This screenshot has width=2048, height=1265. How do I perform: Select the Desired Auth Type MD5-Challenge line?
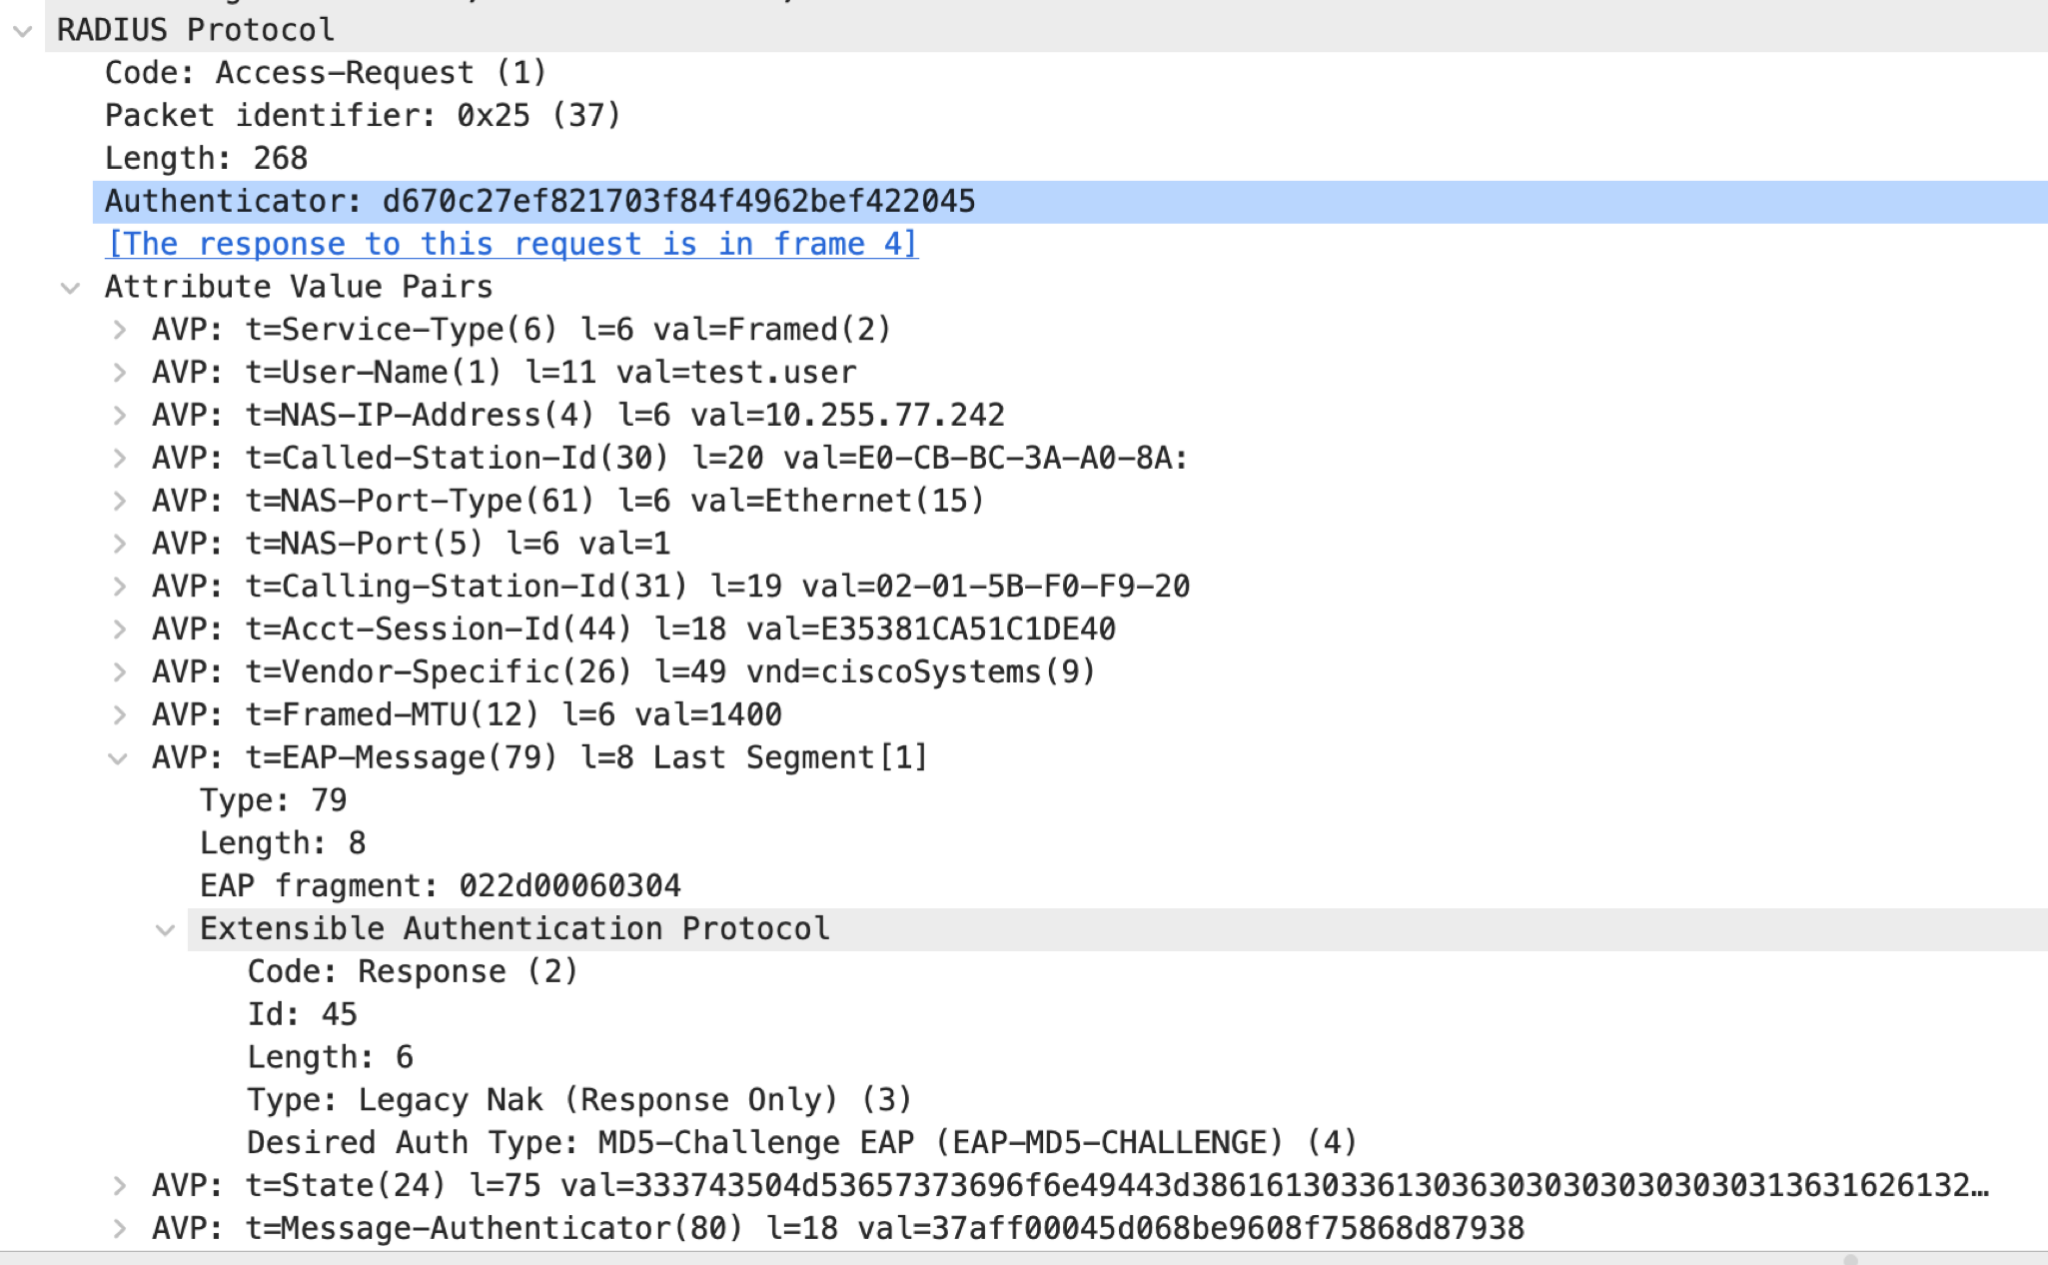click(x=800, y=1142)
